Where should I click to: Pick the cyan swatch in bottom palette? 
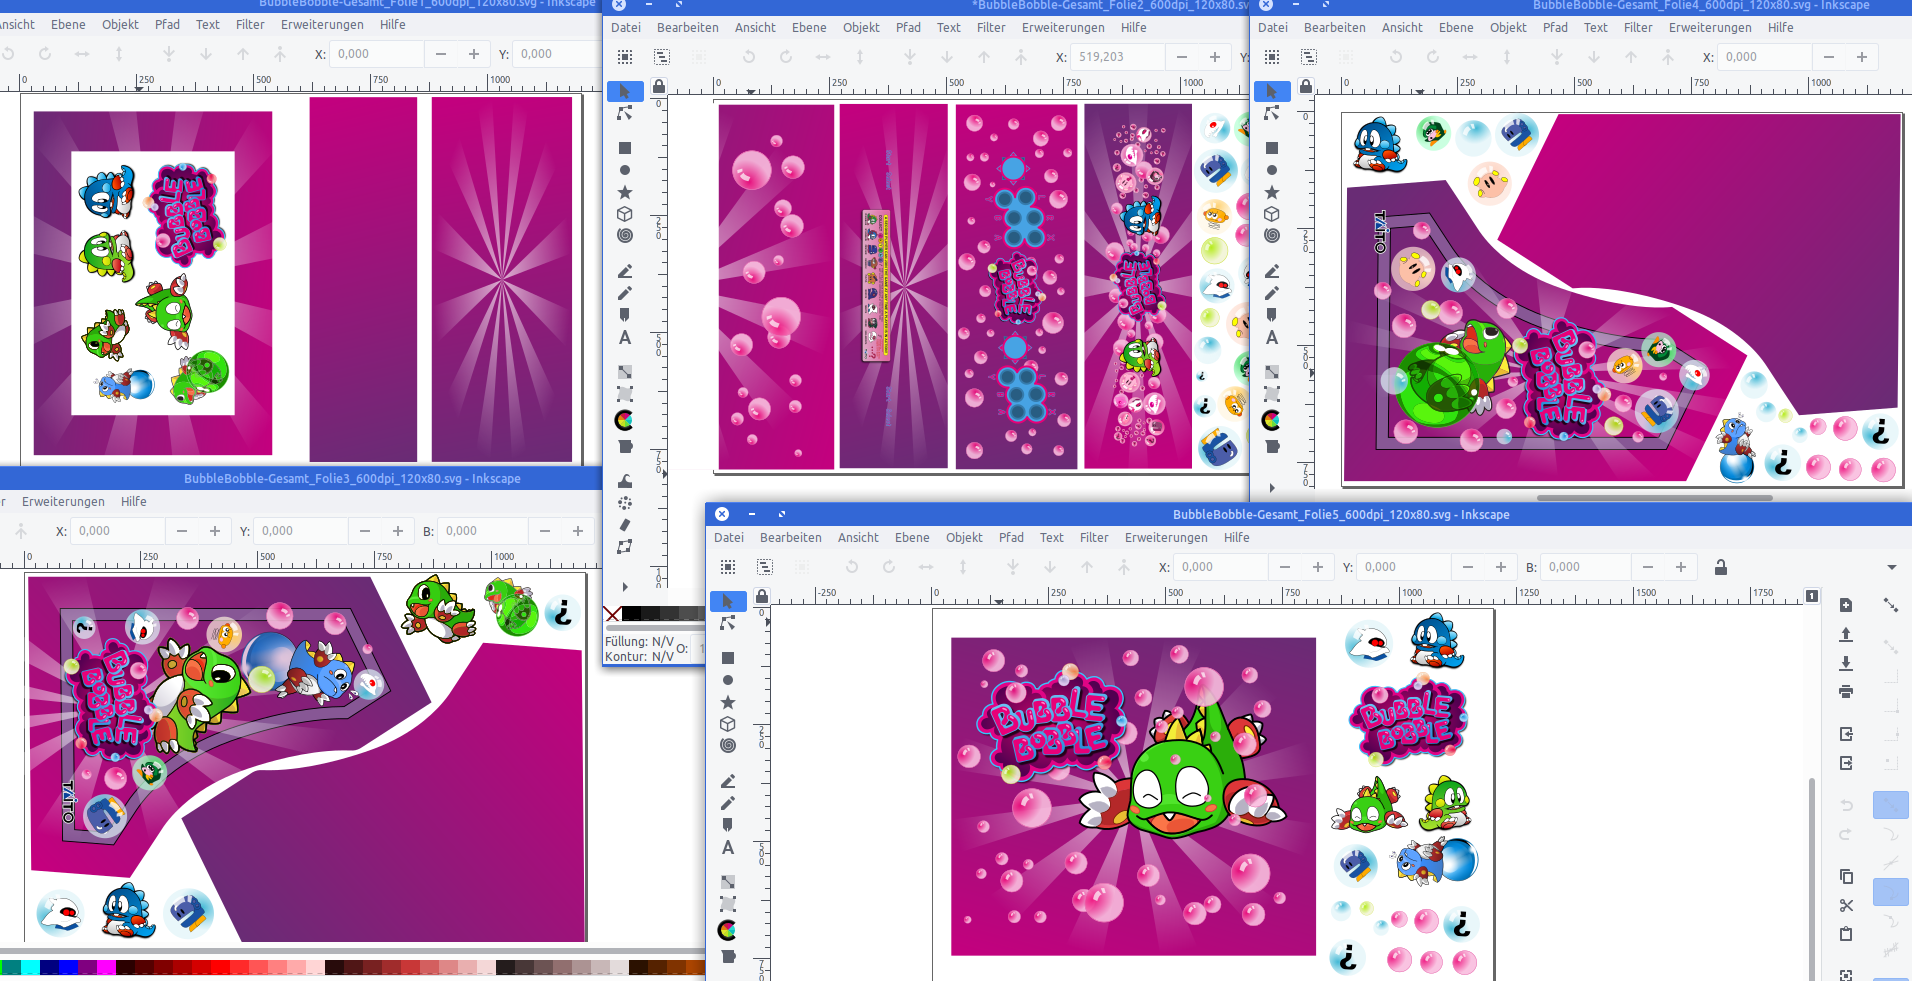[x=30, y=967]
